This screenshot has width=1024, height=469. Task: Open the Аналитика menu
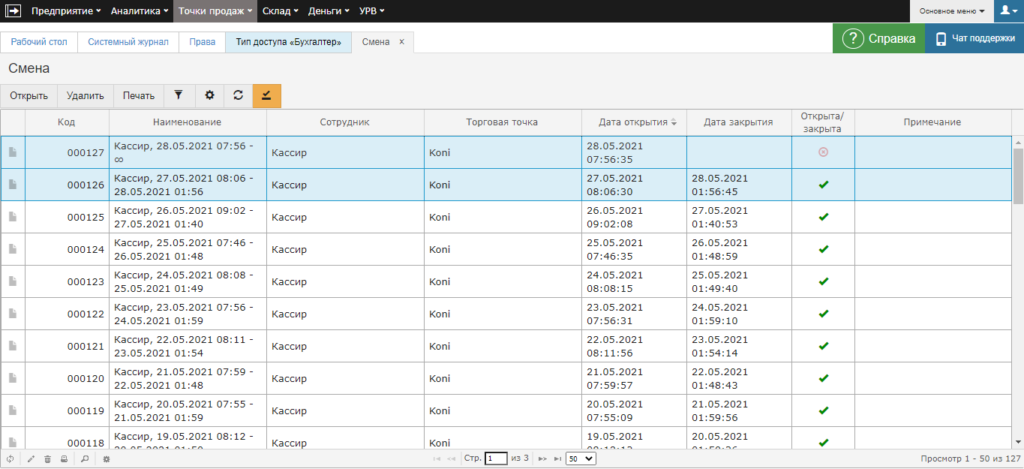(x=140, y=10)
